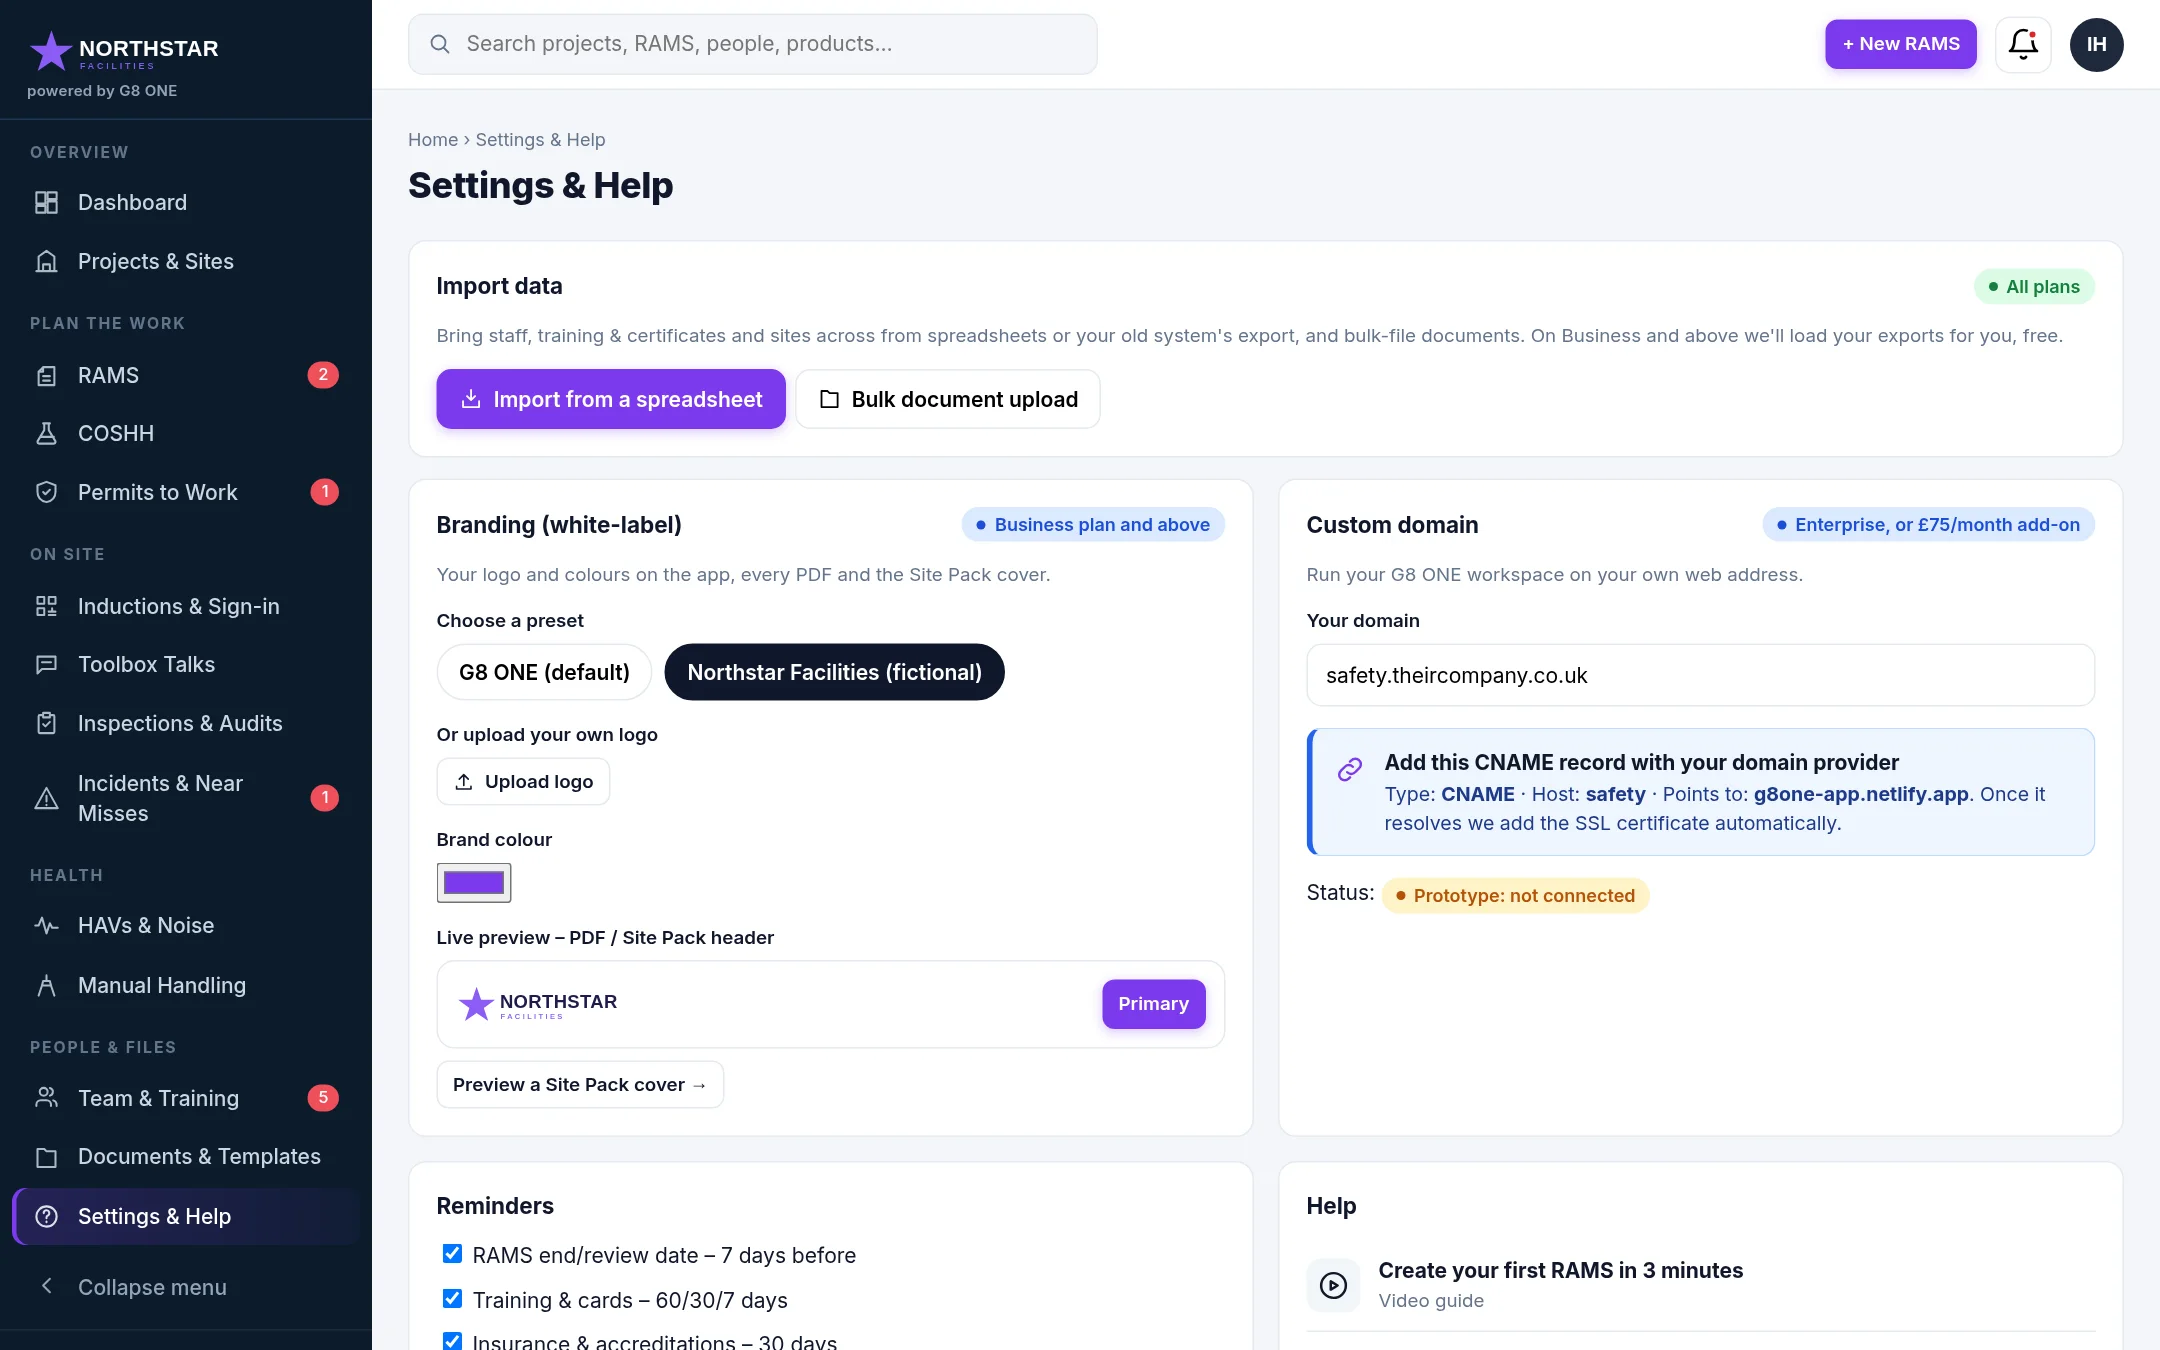Click the Business plan and above badge
Image resolution: width=2160 pixels, height=1350 pixels.
tap(1093, 525)
